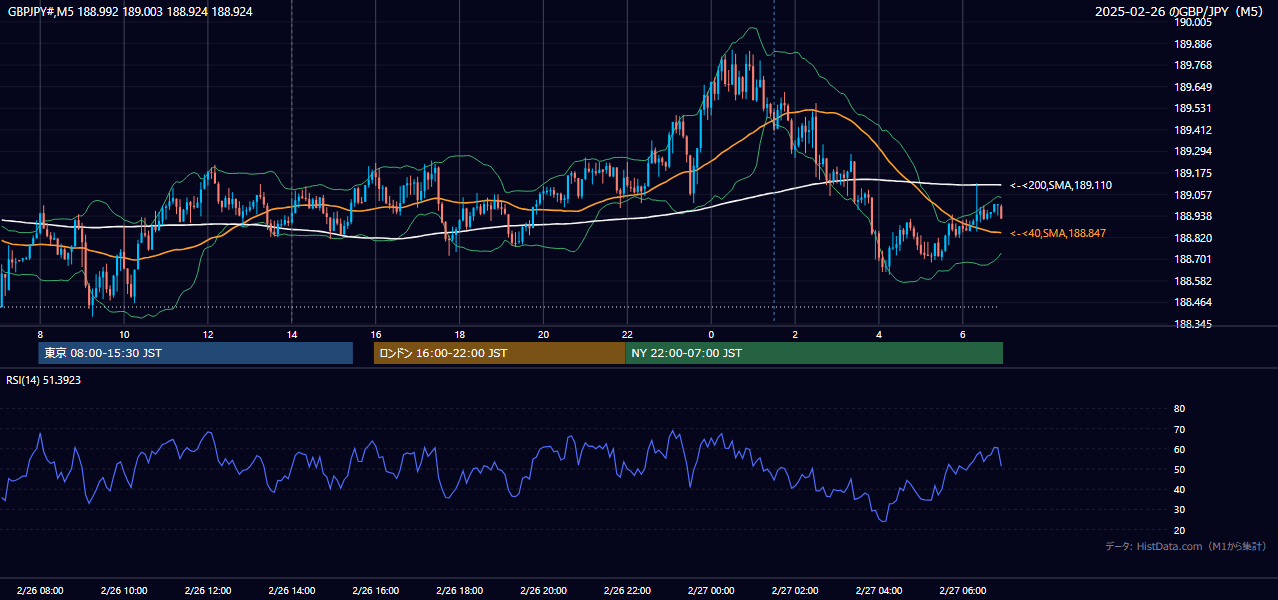Click the RSI 50 level label

tap(1179, 470)
